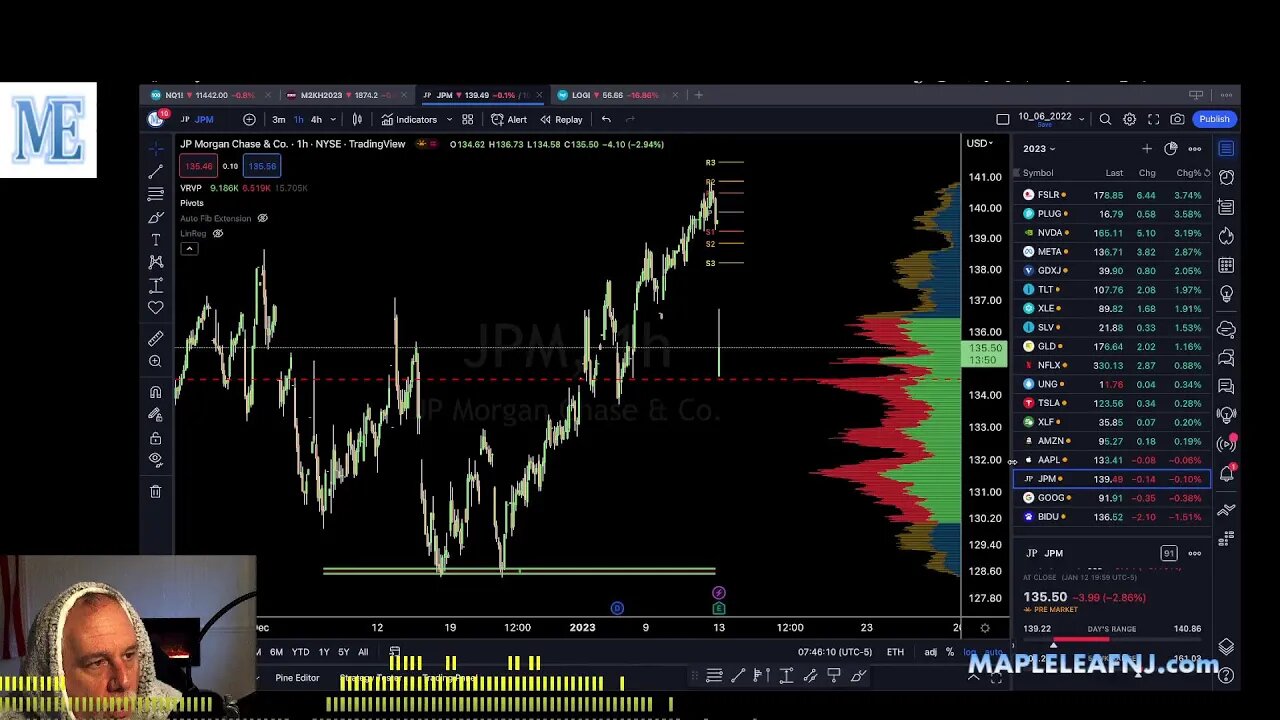Toggle adj adjustment for dividends
The height and width of the screenshot is (720, 1280).
pyautogui.click(x=930, y=652)
